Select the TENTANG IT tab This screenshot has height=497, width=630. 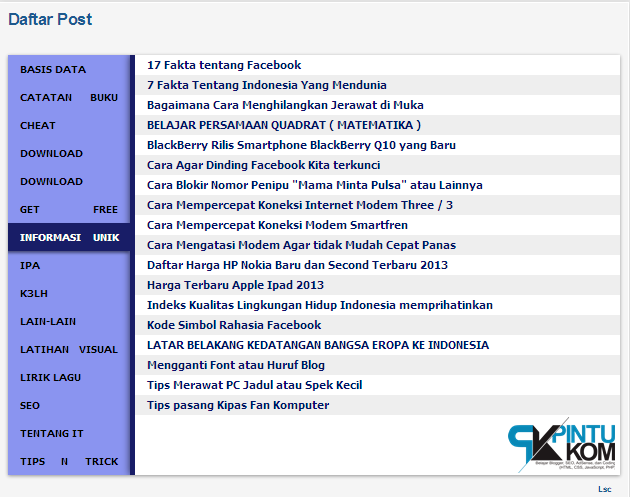click(69, 434)
